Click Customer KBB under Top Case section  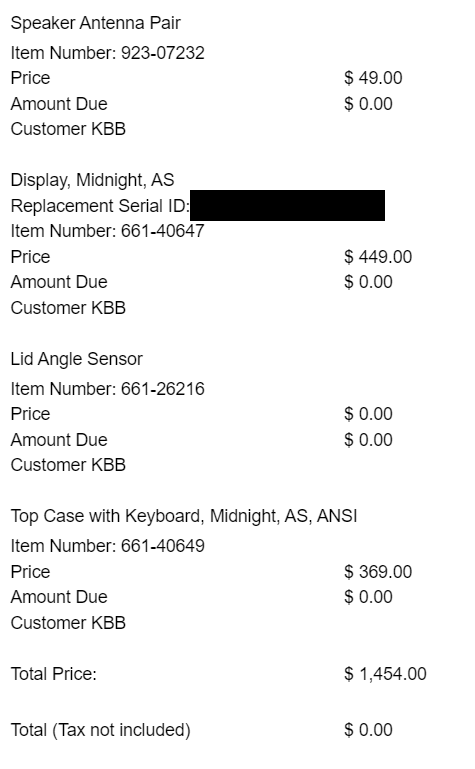(68, 623)
